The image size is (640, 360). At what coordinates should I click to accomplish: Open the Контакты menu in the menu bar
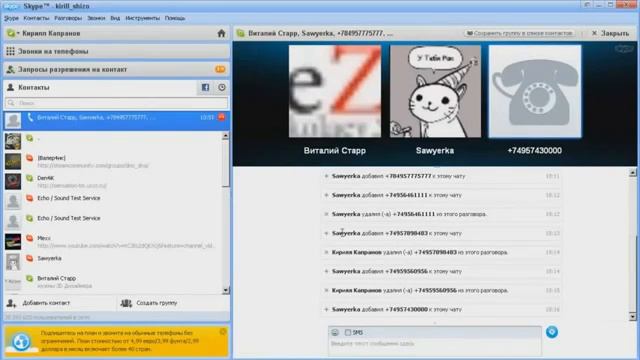tap(36, 18)
